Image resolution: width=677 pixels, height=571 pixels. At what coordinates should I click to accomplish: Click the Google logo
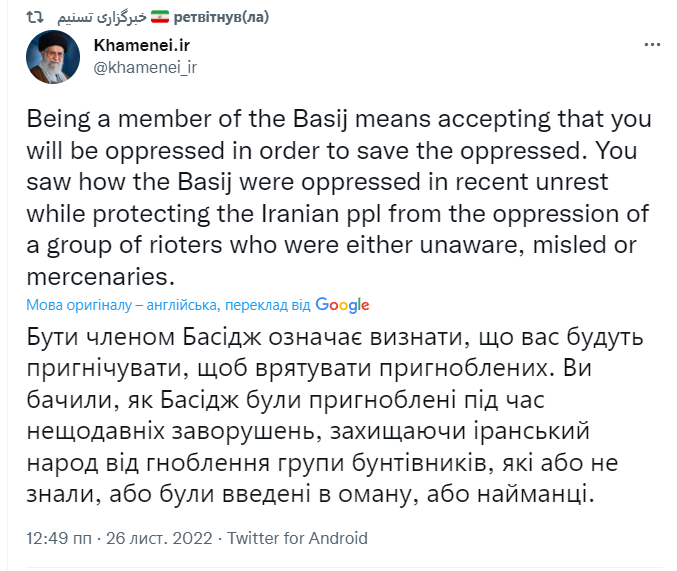coord(342,305)
